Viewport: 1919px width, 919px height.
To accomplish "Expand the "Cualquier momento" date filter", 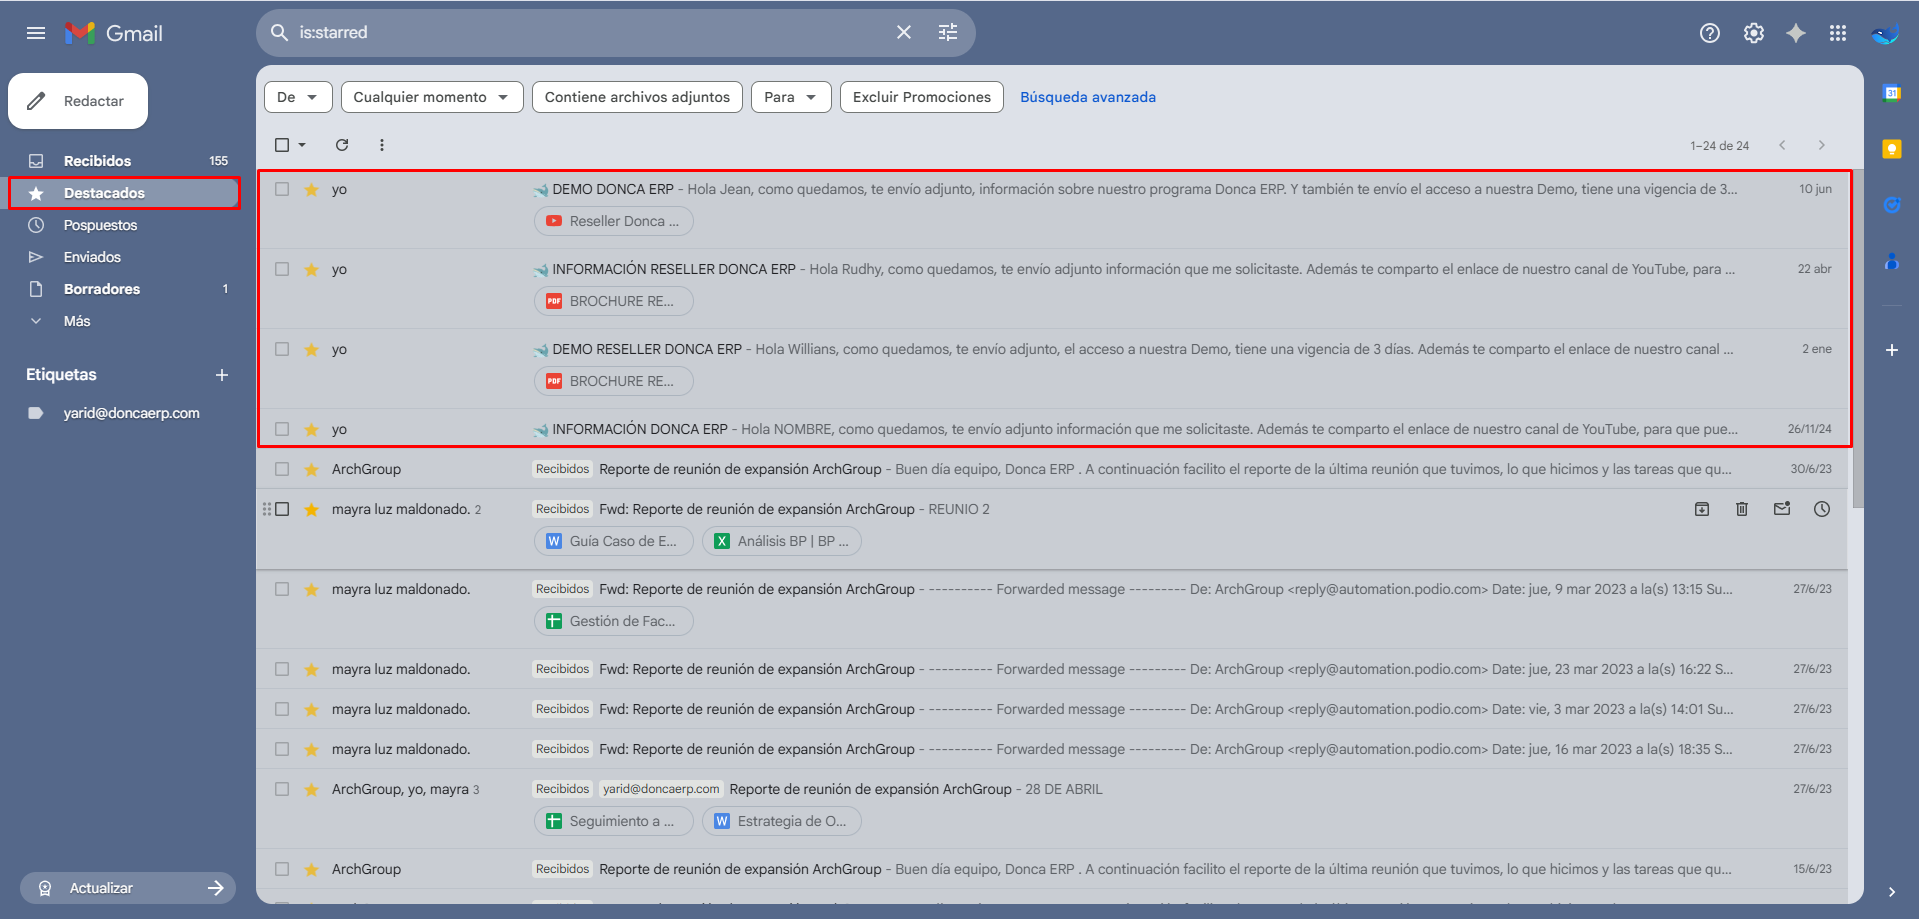I will 431,97.
